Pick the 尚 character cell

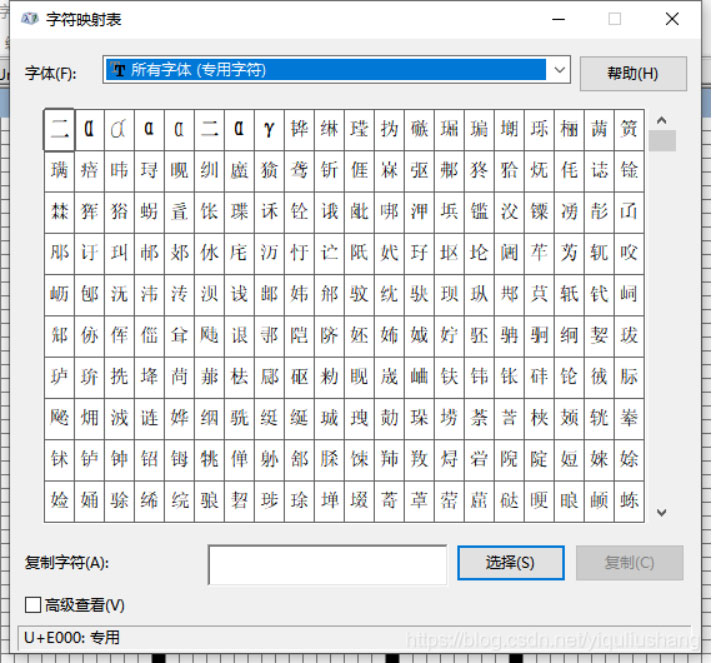180,376
